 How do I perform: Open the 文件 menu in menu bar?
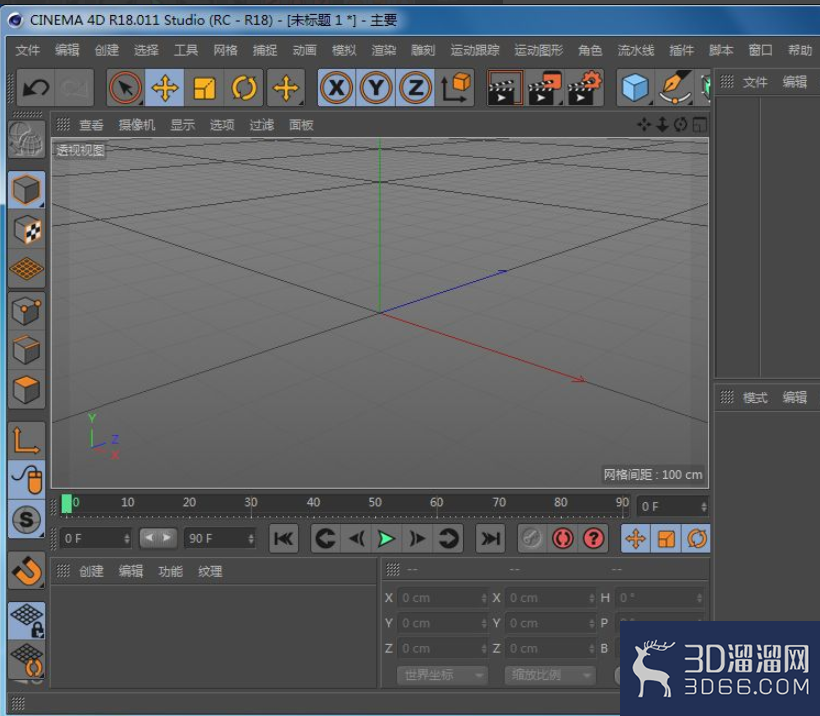click(x=27, y=50)
